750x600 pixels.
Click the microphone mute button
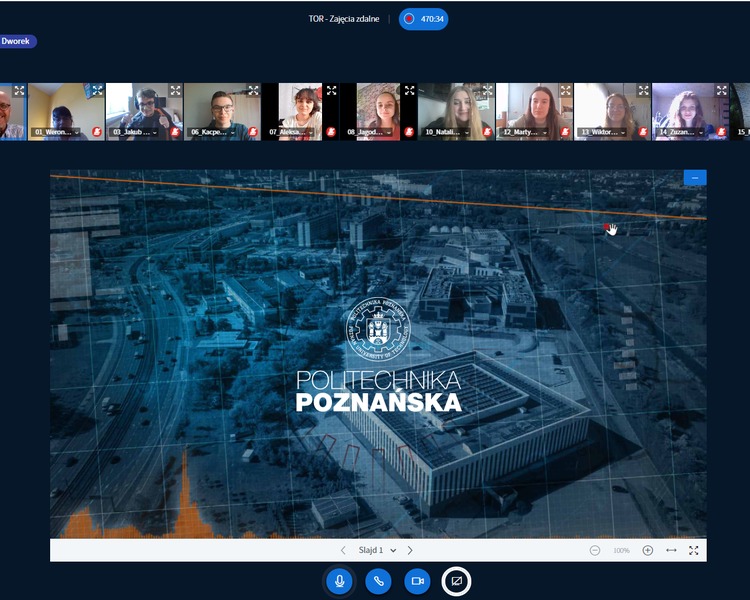(340, 581)
